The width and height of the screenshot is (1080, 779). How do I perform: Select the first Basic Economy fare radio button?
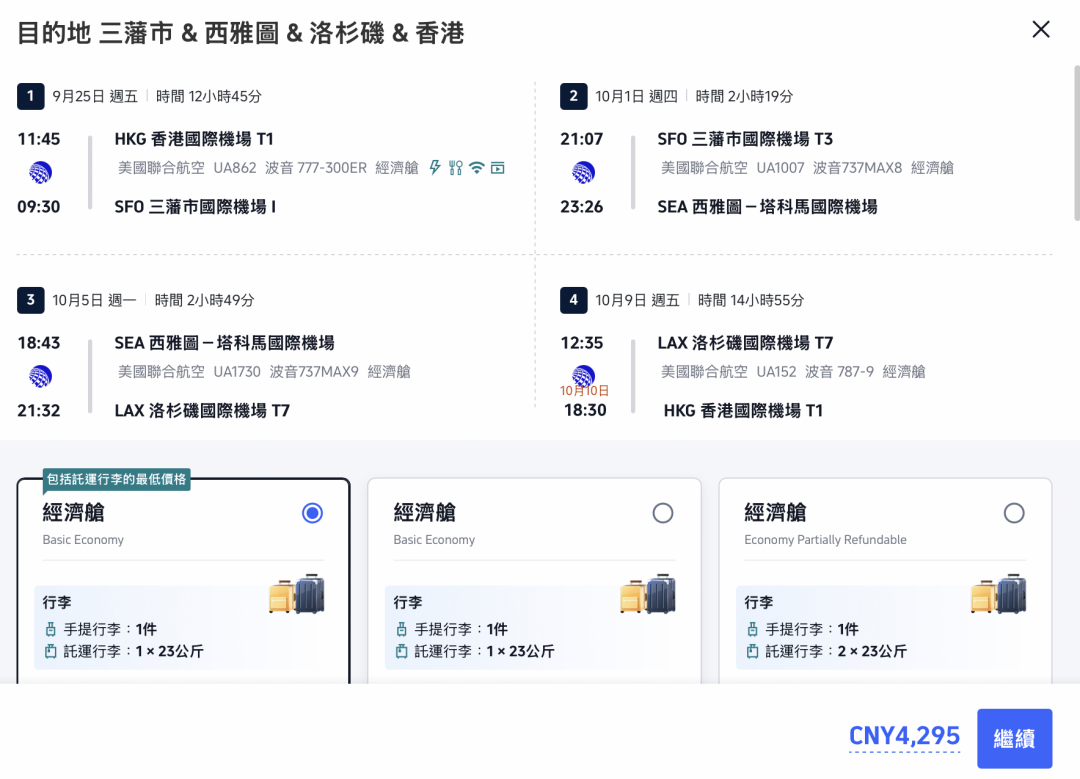(312, 513)
